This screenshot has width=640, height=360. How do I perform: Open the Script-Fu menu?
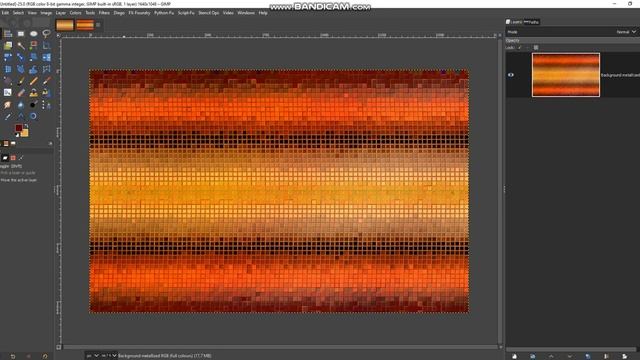coord(186,13)
